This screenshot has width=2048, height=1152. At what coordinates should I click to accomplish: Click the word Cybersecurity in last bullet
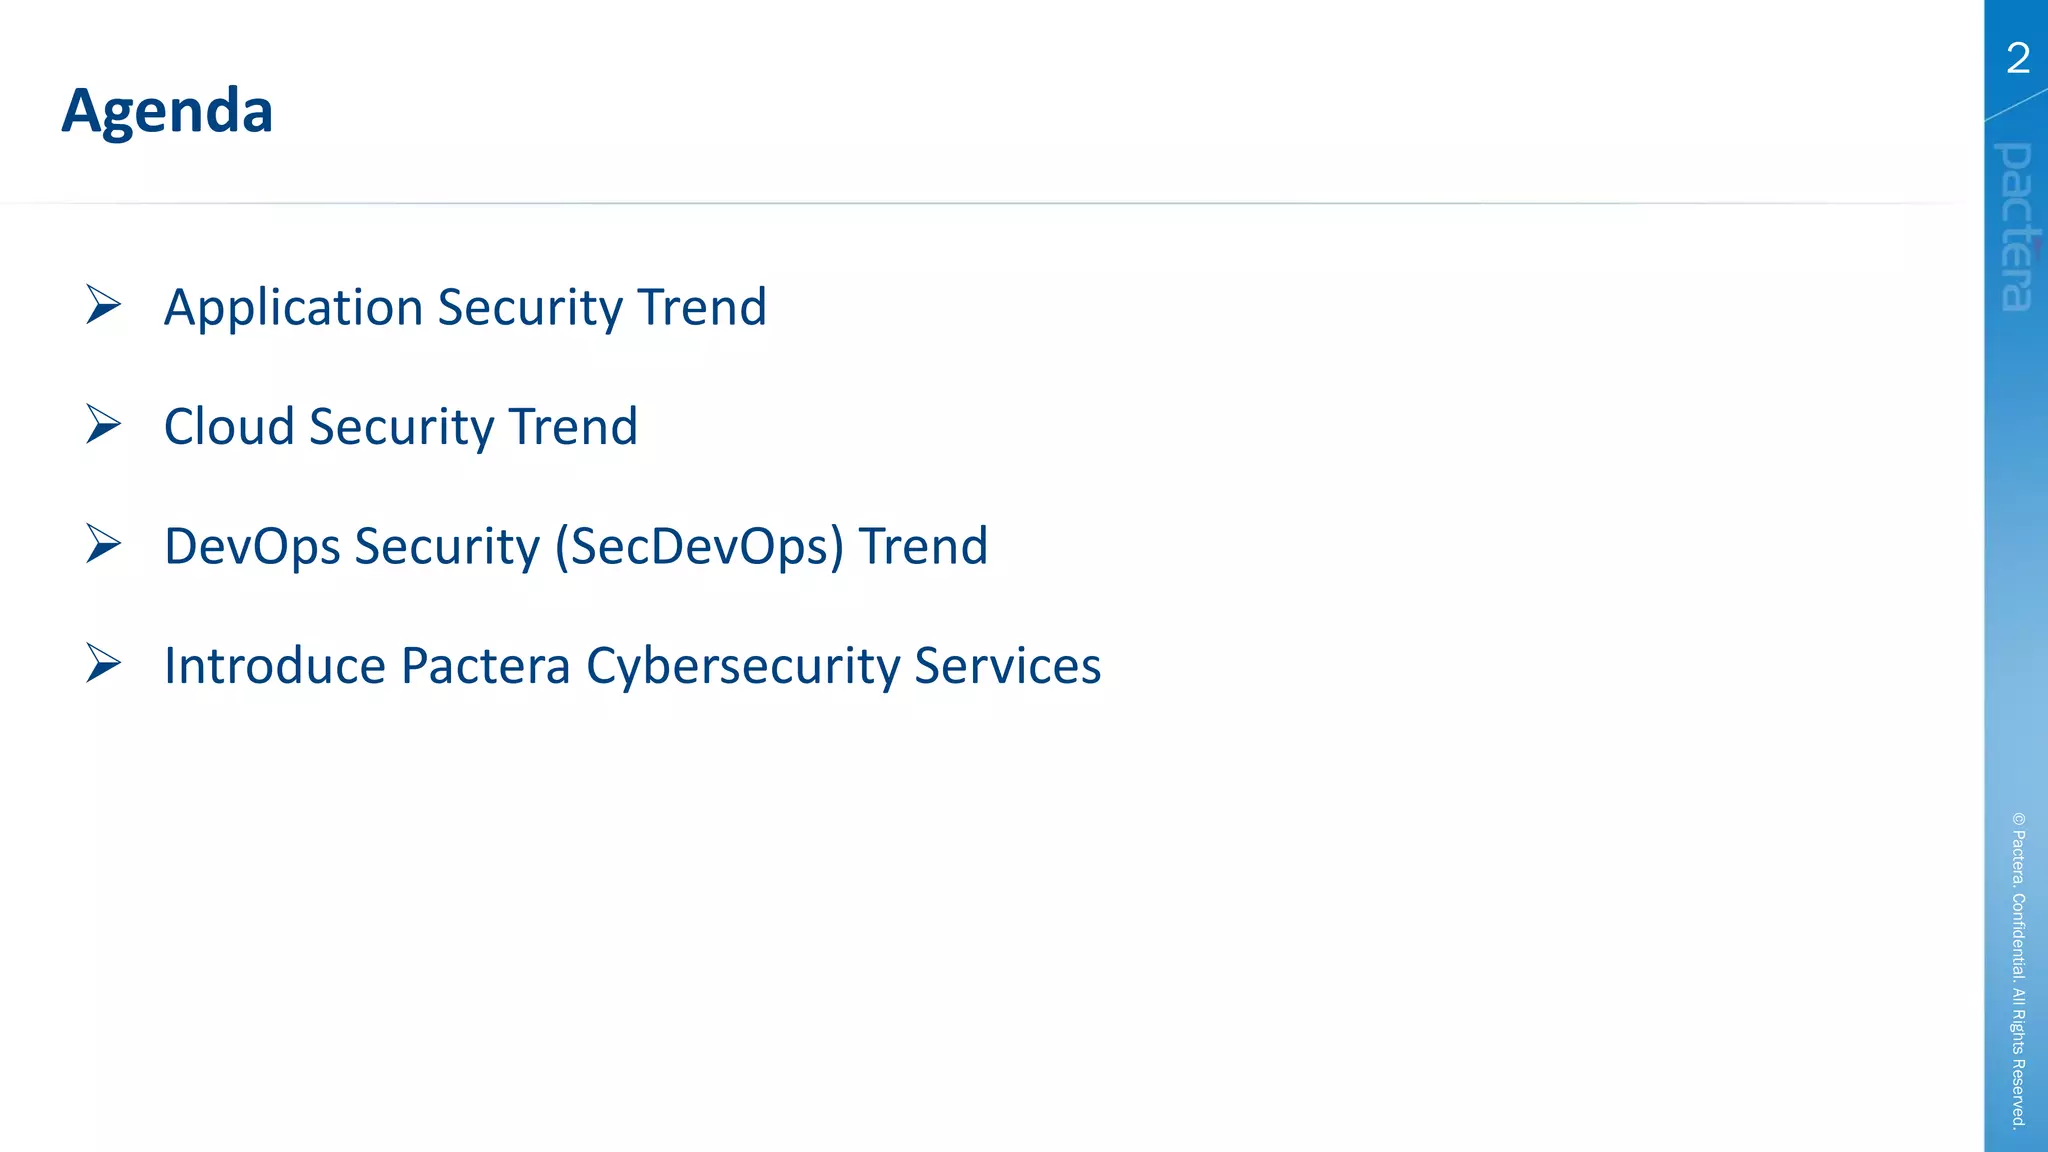coord(742,667)
